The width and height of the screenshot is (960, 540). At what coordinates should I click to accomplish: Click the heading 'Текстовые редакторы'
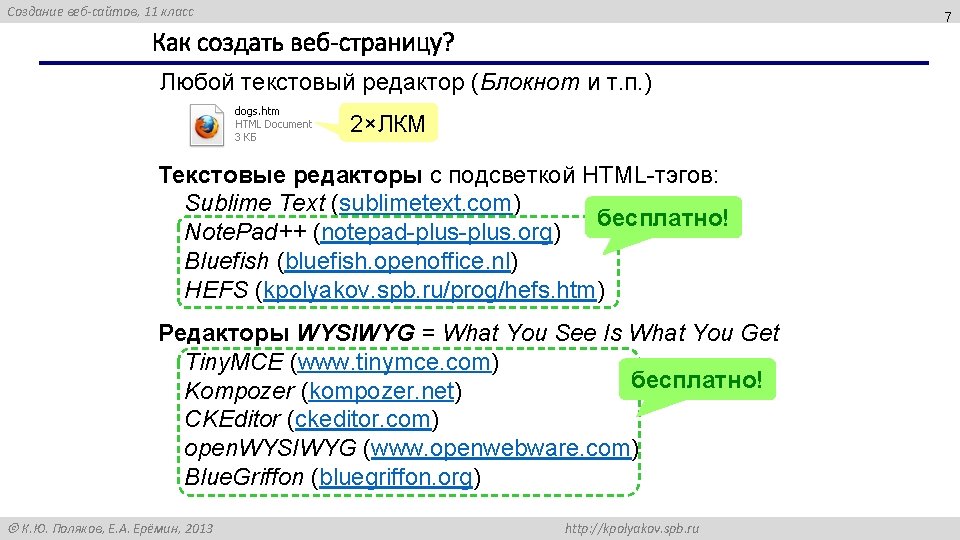tap(290, 176)
